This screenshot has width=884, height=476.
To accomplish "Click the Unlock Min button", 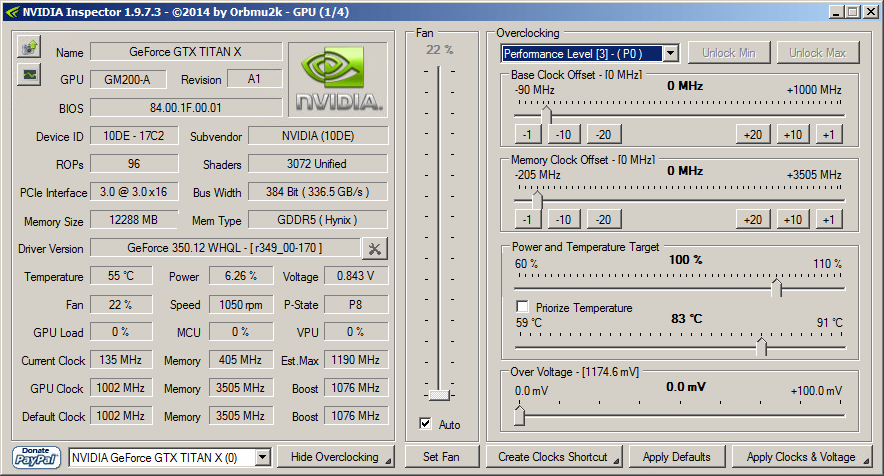I will point(728,53).
